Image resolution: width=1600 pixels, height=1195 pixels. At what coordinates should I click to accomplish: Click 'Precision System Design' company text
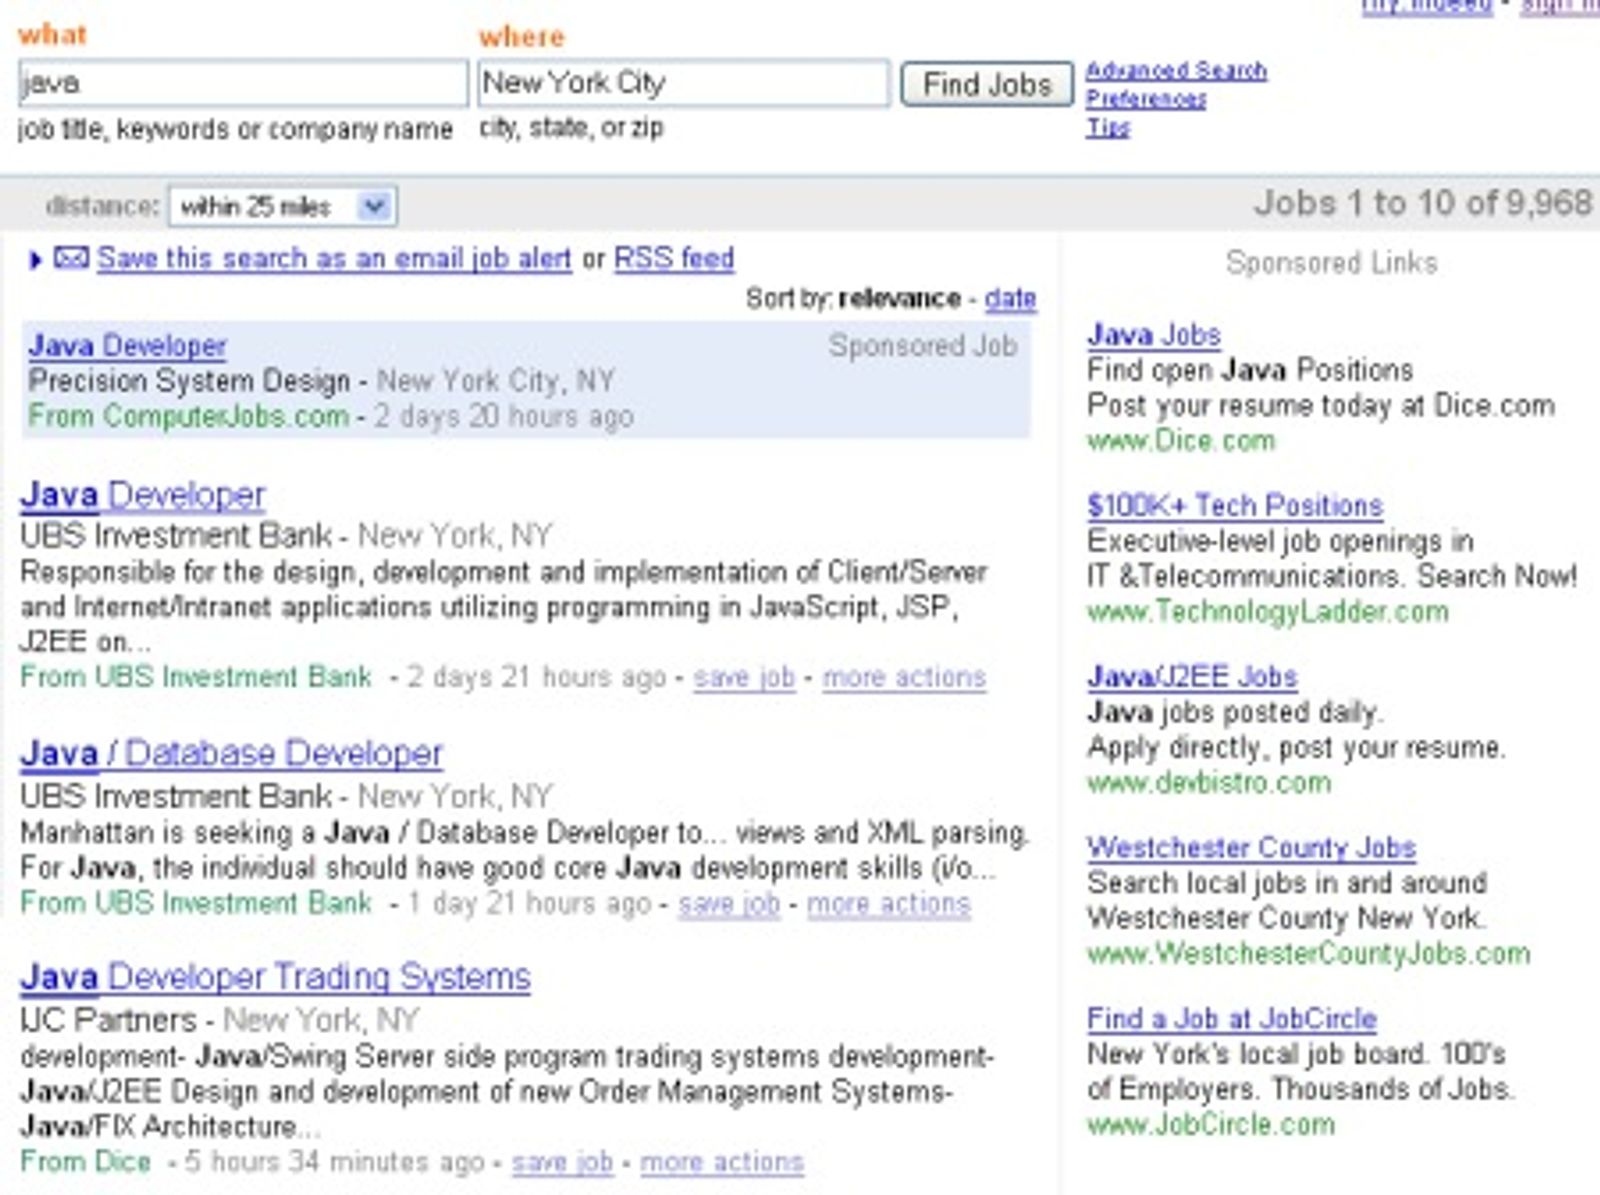189,381
